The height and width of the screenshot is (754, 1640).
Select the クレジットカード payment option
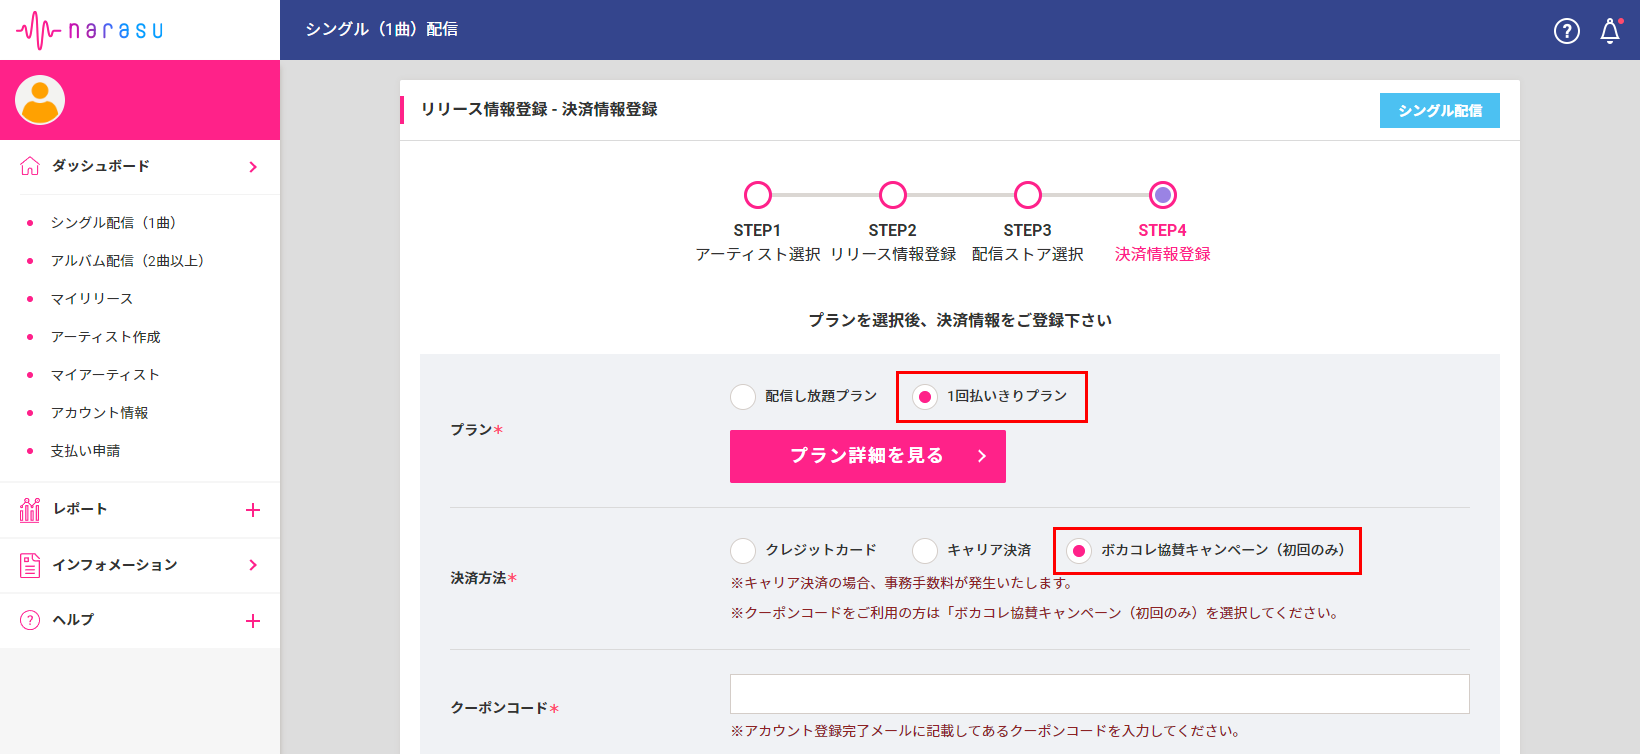[x=743, y=551]
